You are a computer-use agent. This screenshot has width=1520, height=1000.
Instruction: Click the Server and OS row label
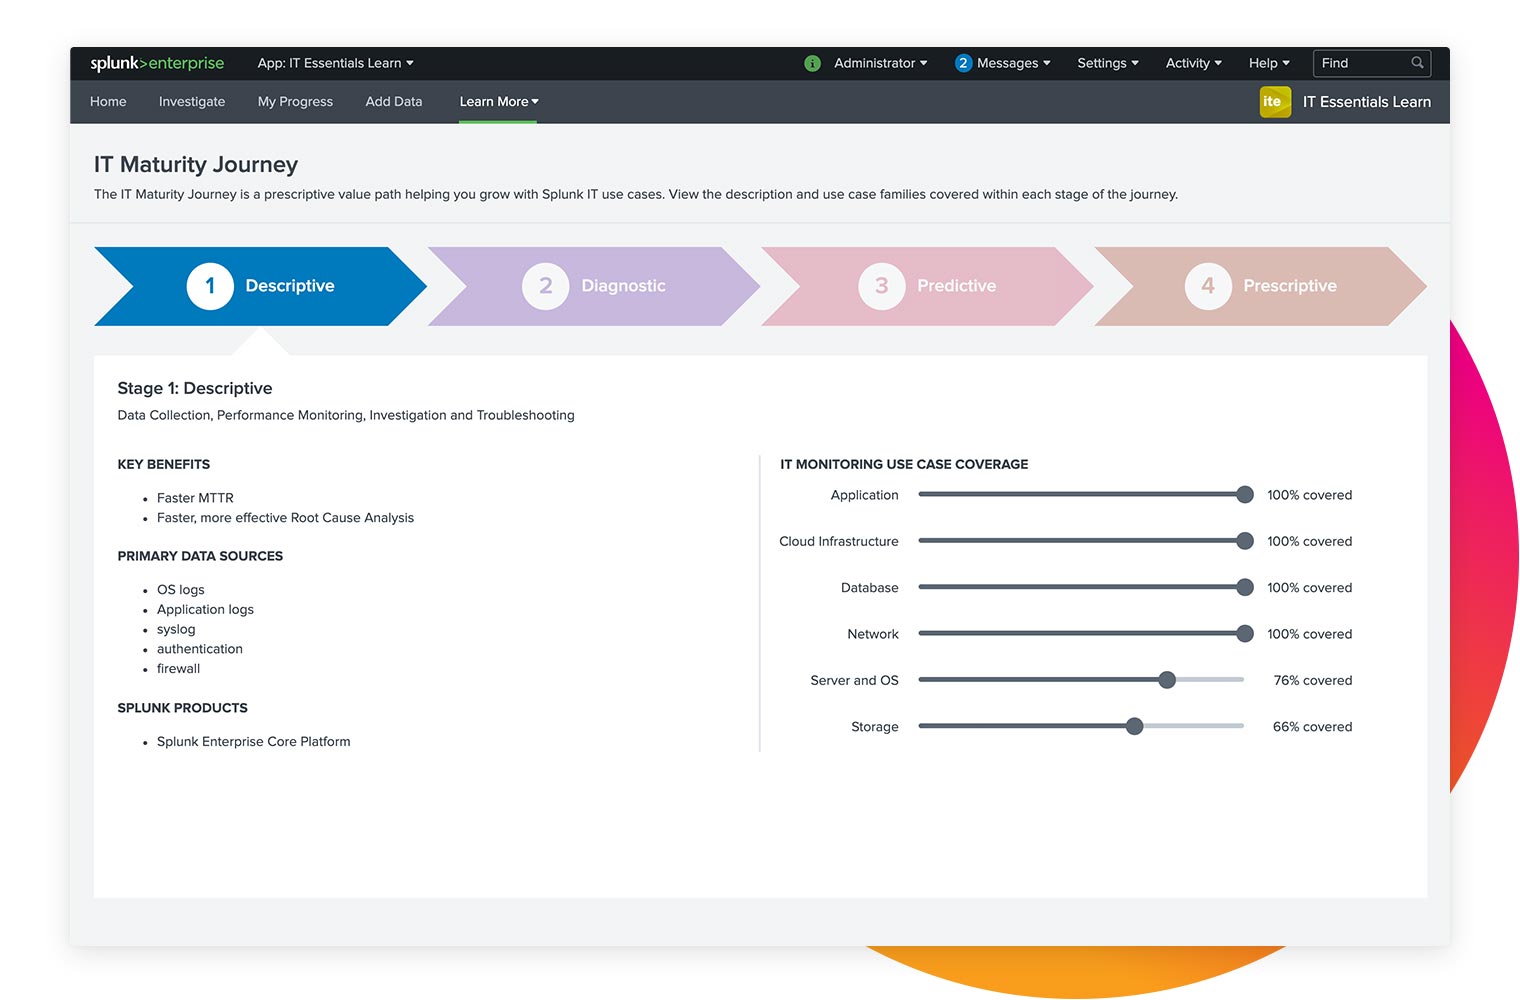(854, 680)
